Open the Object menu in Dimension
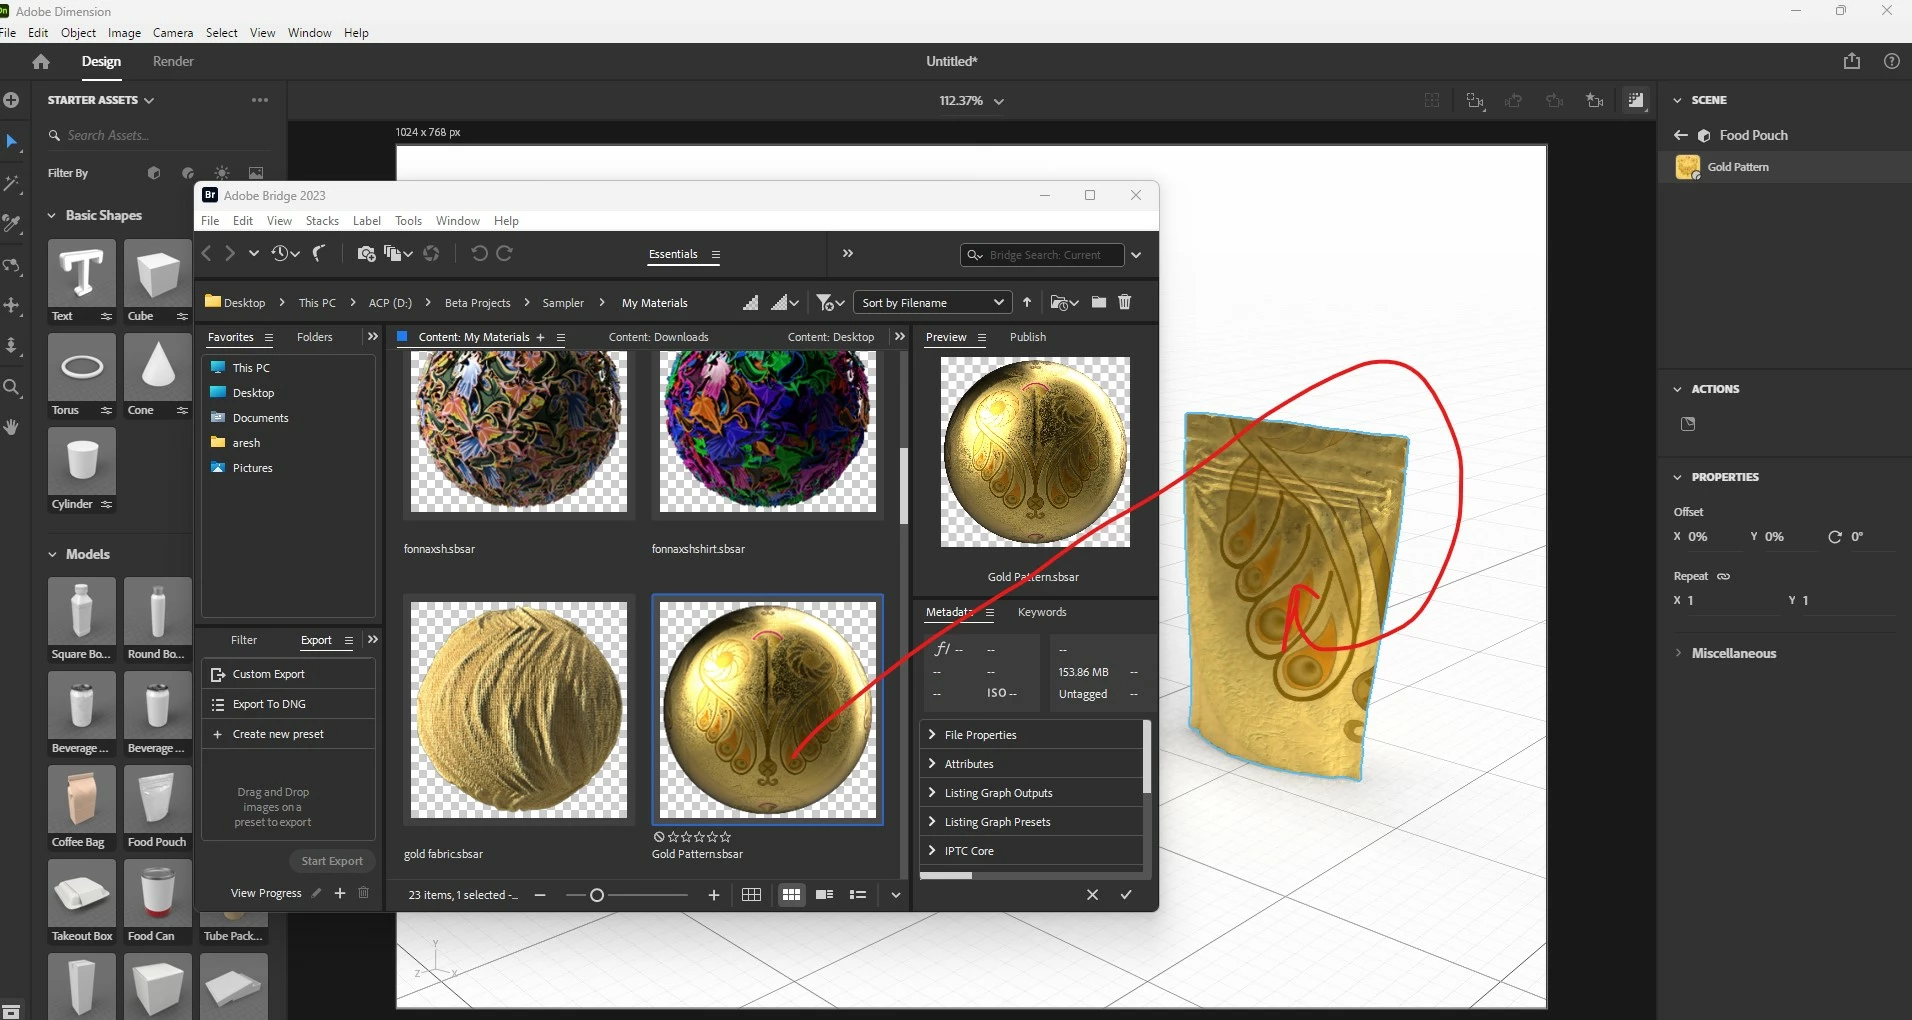Image resolution: width=1912 pixels, height=1020 pixels. (x=78, y=33)
